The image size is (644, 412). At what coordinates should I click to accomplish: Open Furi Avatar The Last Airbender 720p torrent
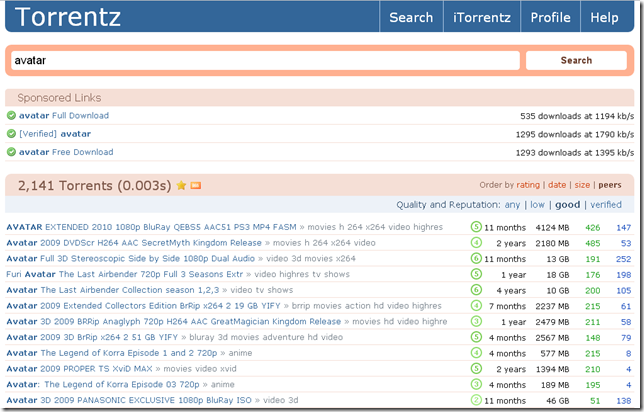[x=124, y=274]
